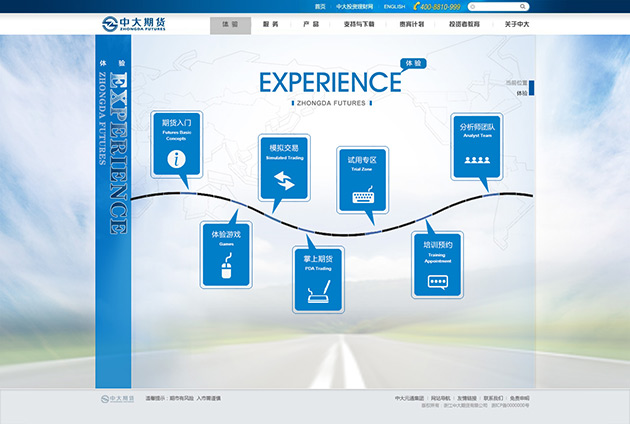Select the 体验 navigation tab
Viewport: 630px width, 424px height.
(x=230, y=25)
